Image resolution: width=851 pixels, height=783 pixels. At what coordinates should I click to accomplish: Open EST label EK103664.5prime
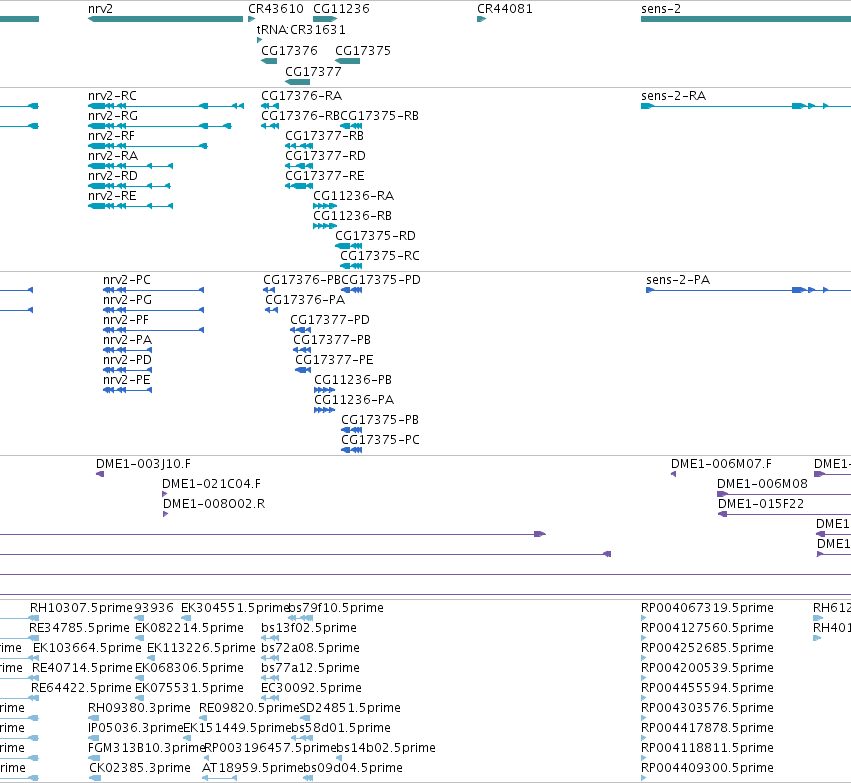(87, 648)
